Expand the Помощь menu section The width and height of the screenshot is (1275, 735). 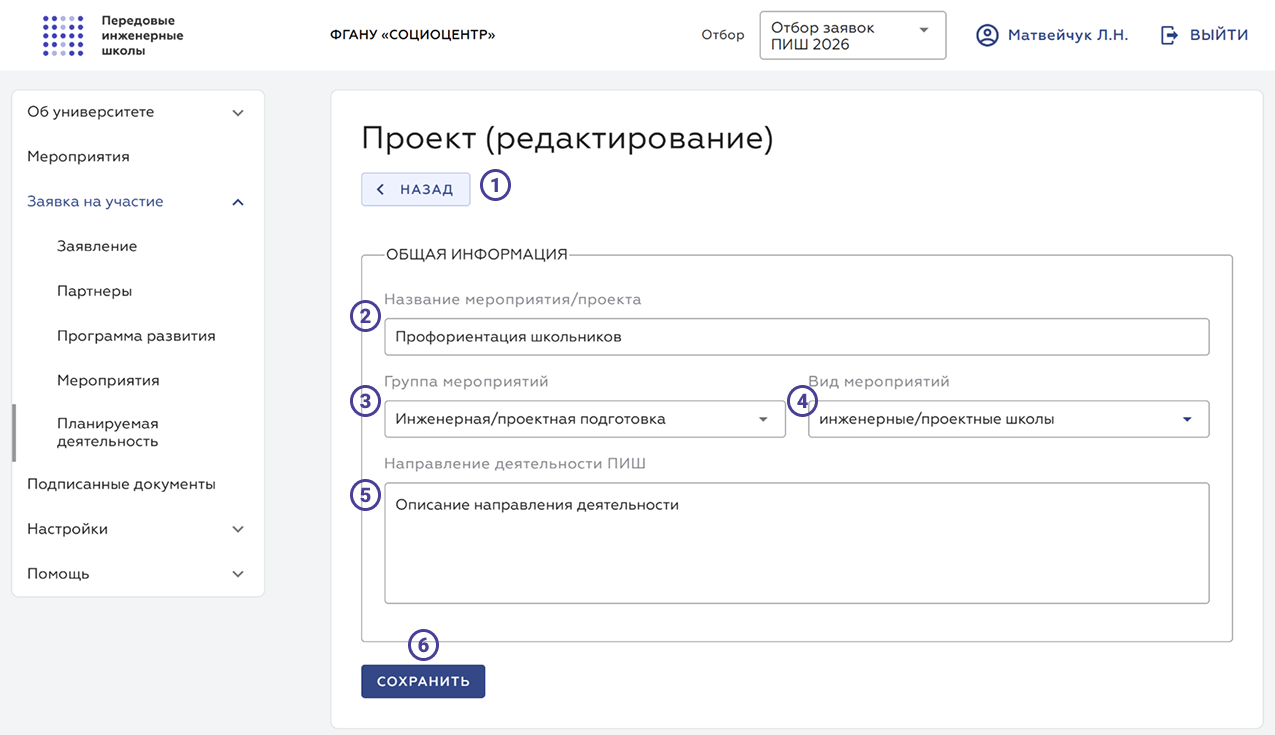tap(137, 574)
